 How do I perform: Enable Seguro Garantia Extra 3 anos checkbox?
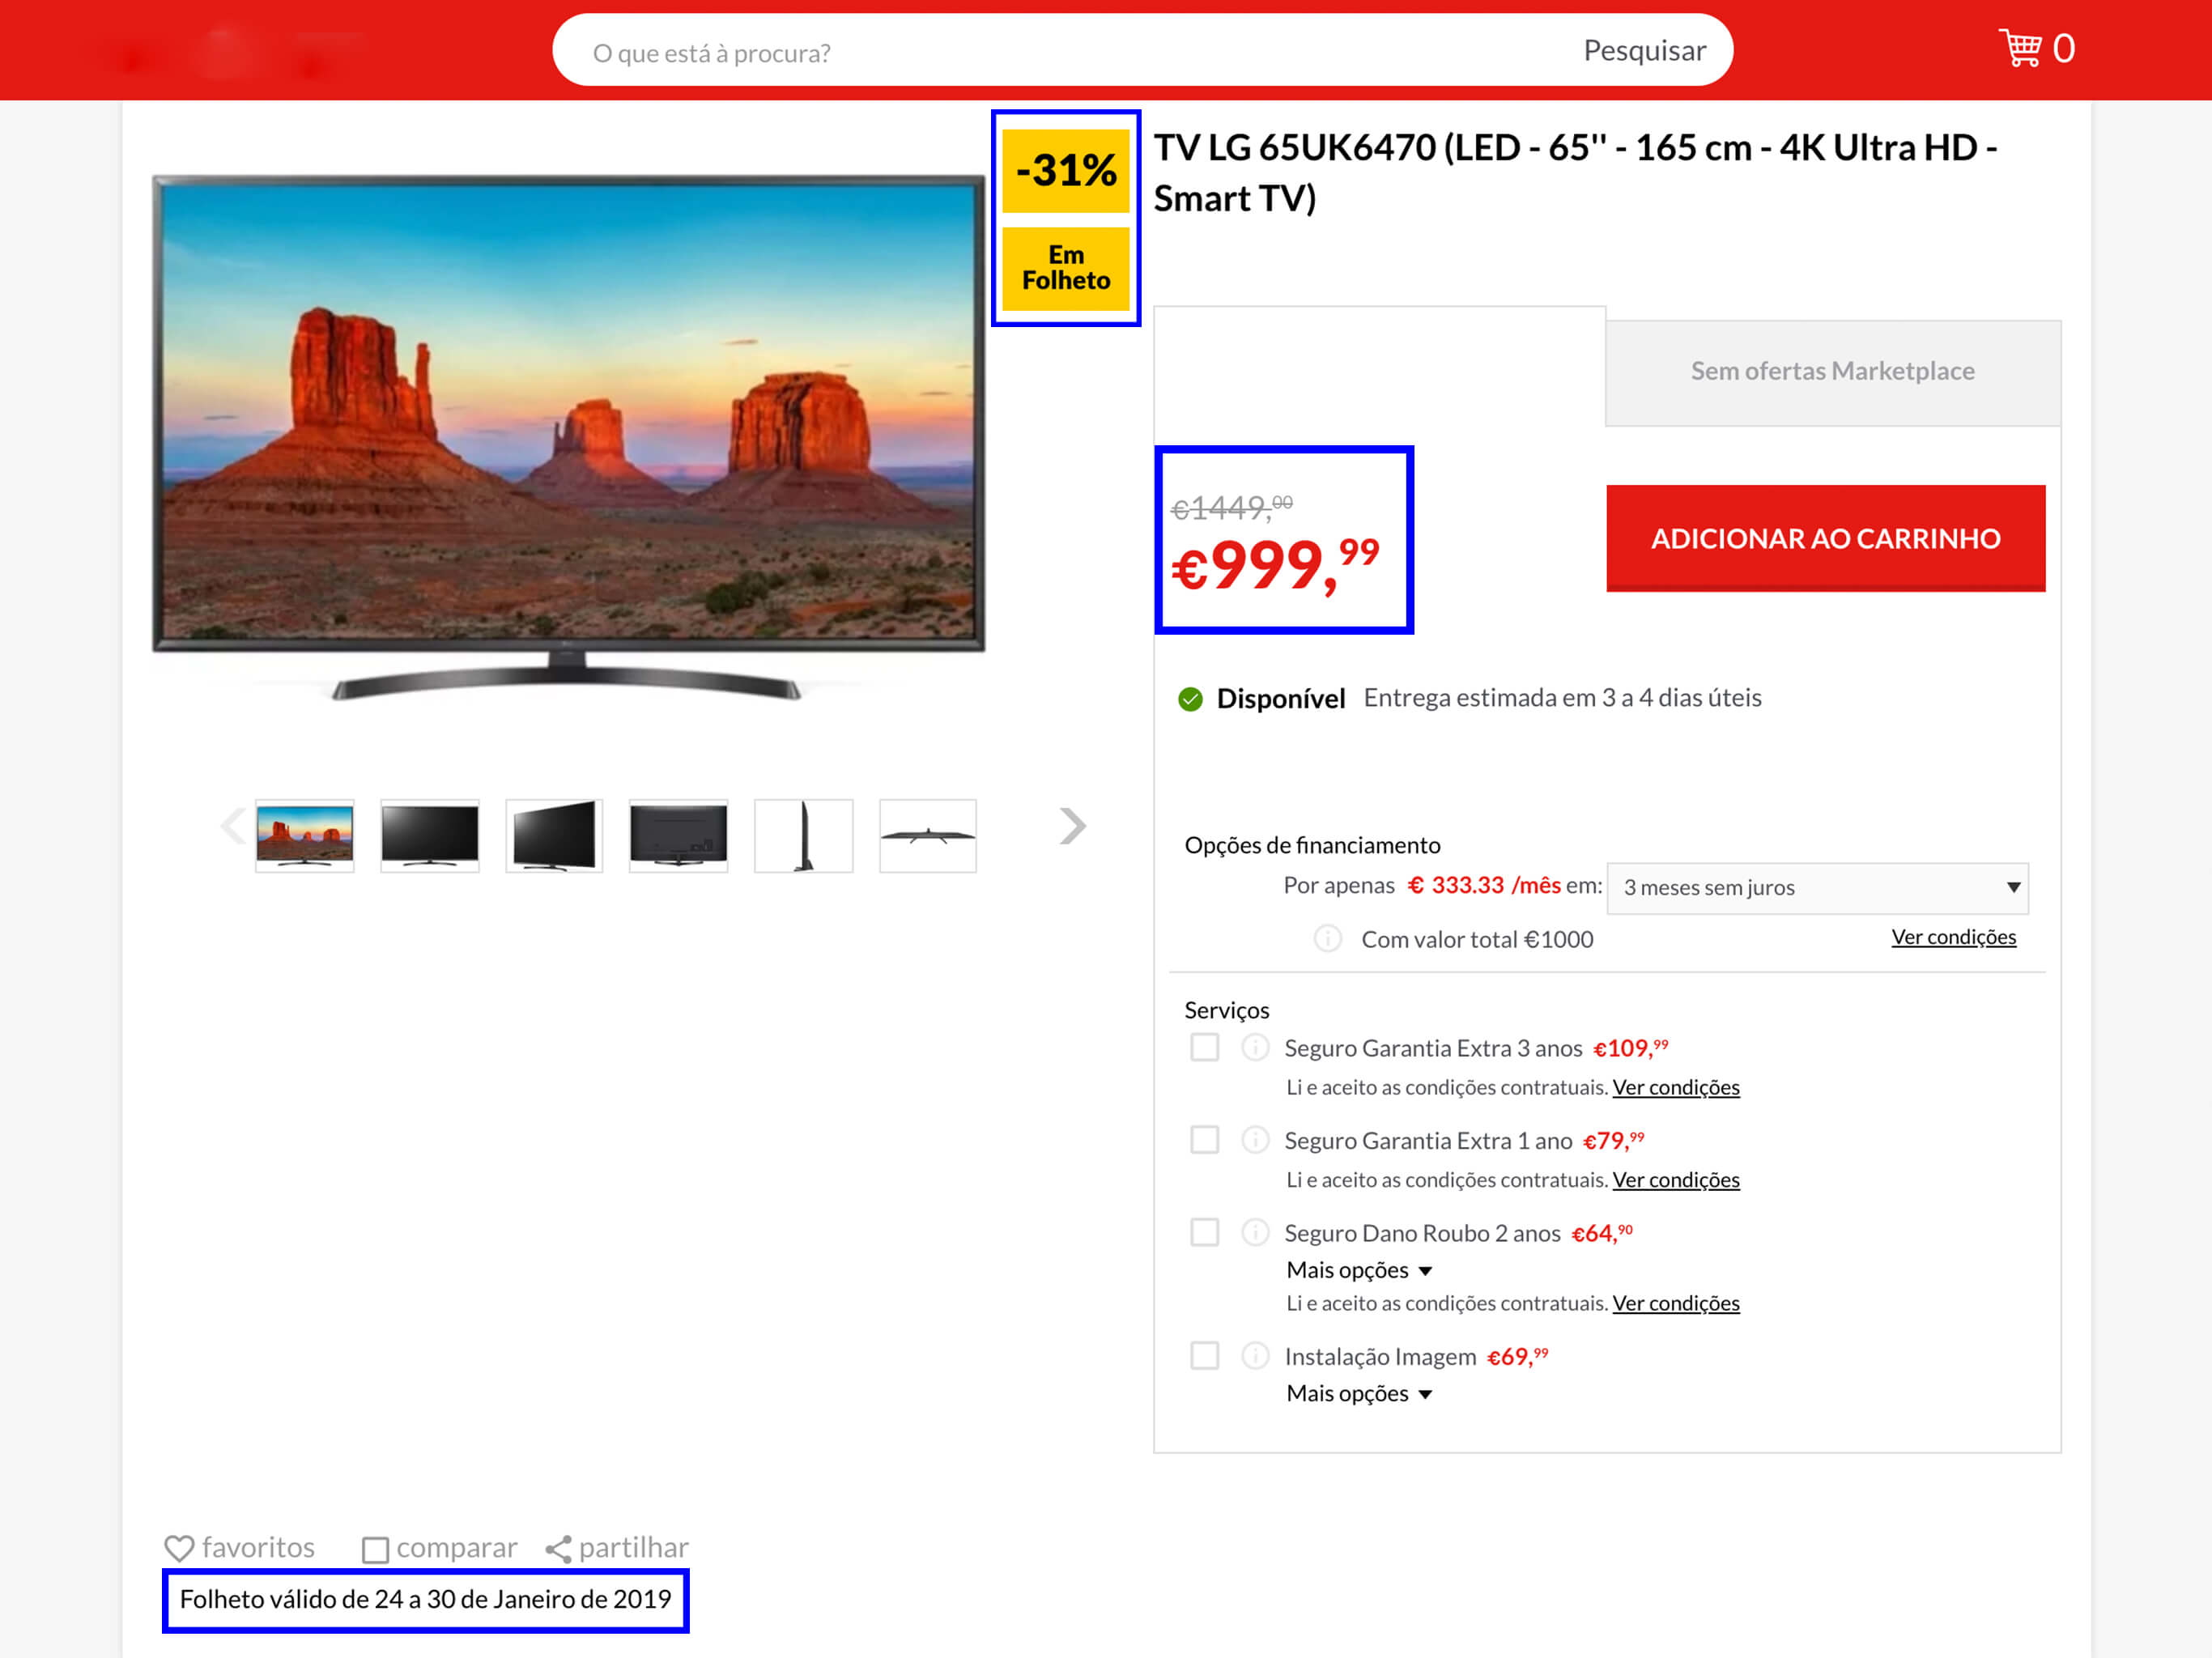[x=1205, y=1047]
